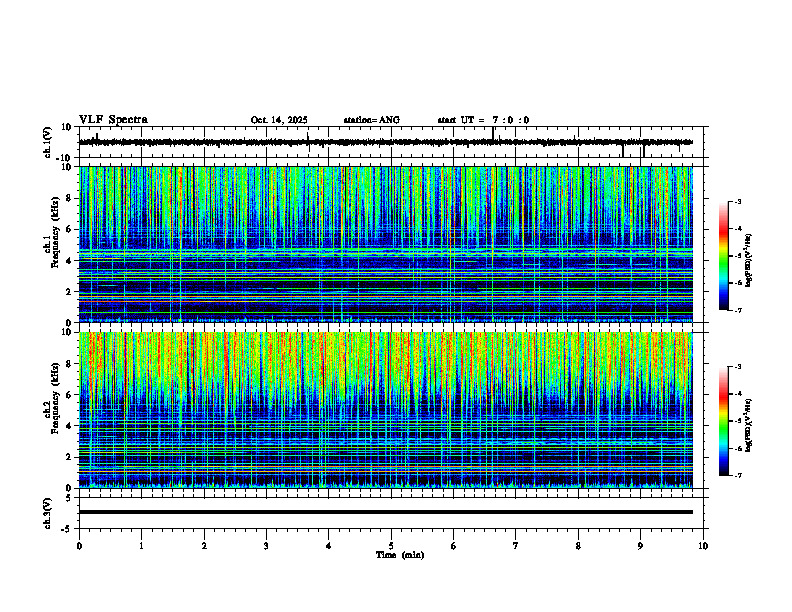Click the "8" kHz tick on ch.1 spectrogram
The image size is (792, 612).
(x=70, y=198)
